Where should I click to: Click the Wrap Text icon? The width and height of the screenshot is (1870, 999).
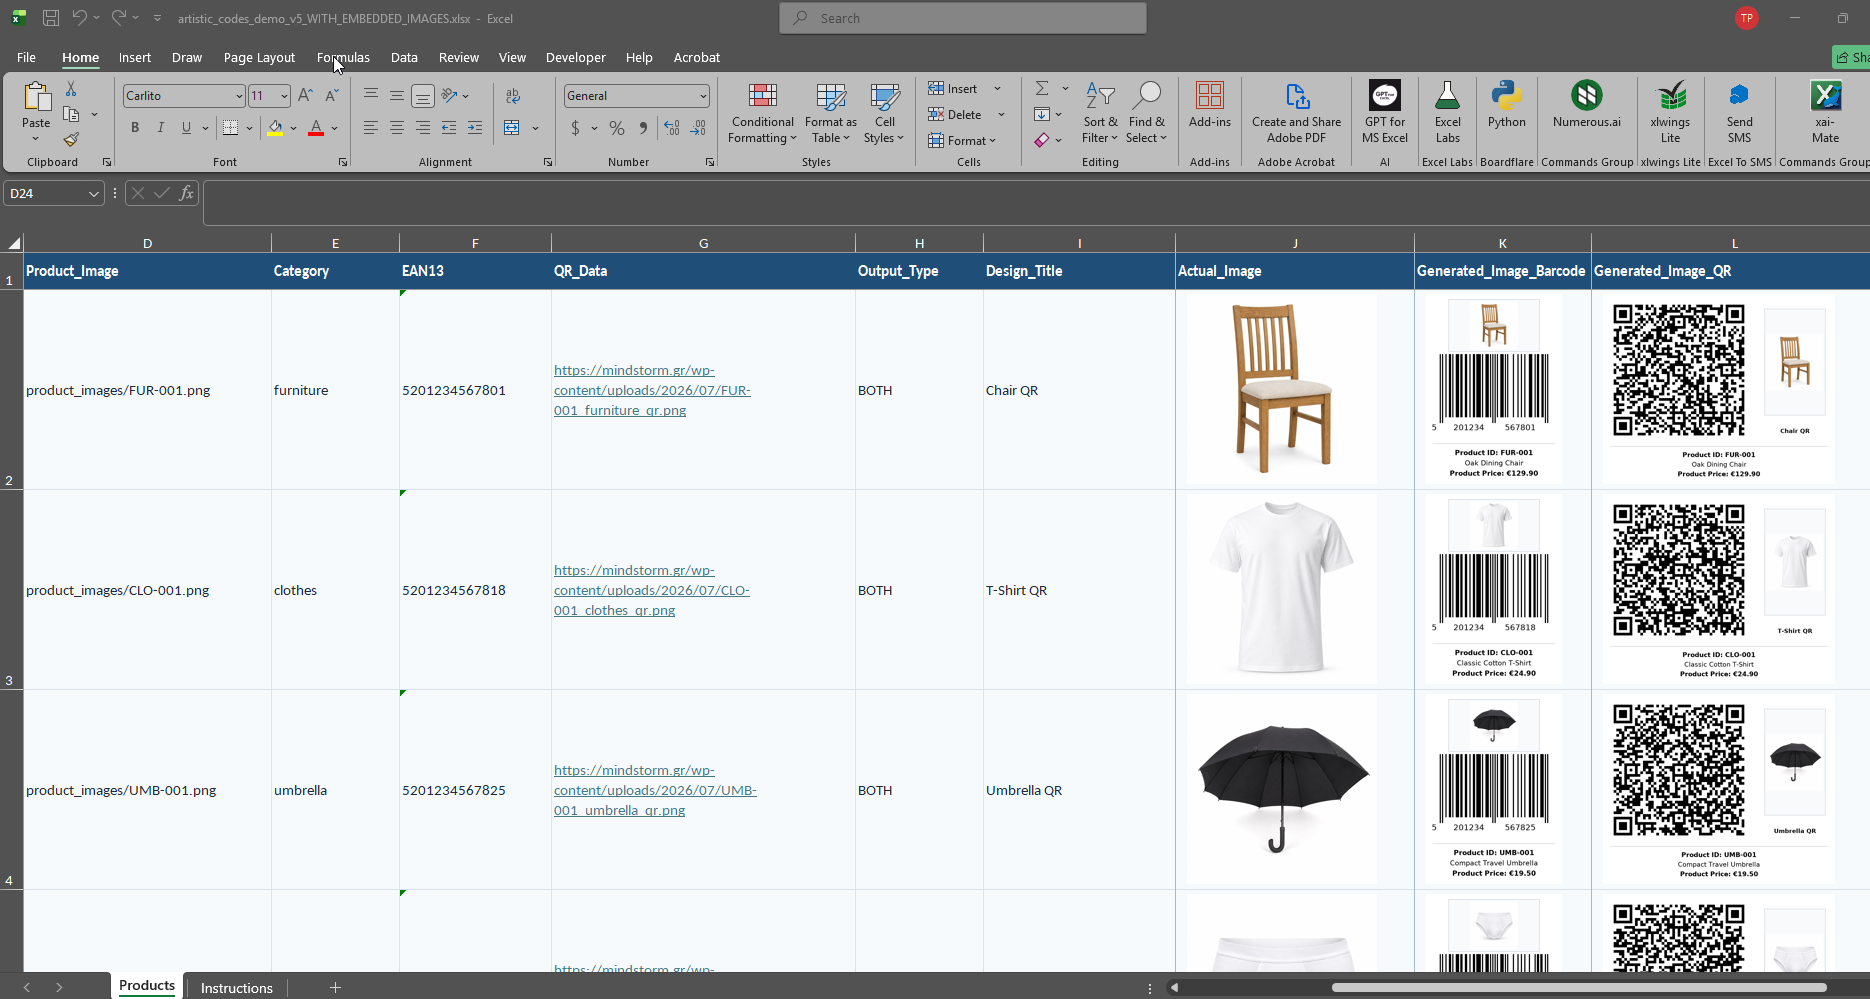(513, 96)
